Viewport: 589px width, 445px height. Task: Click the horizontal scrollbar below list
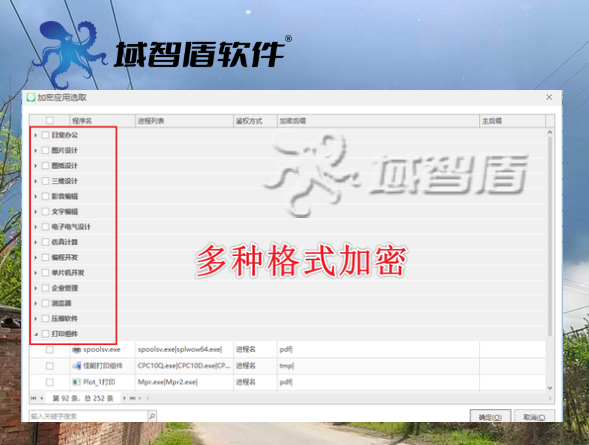tap(349, 398)
